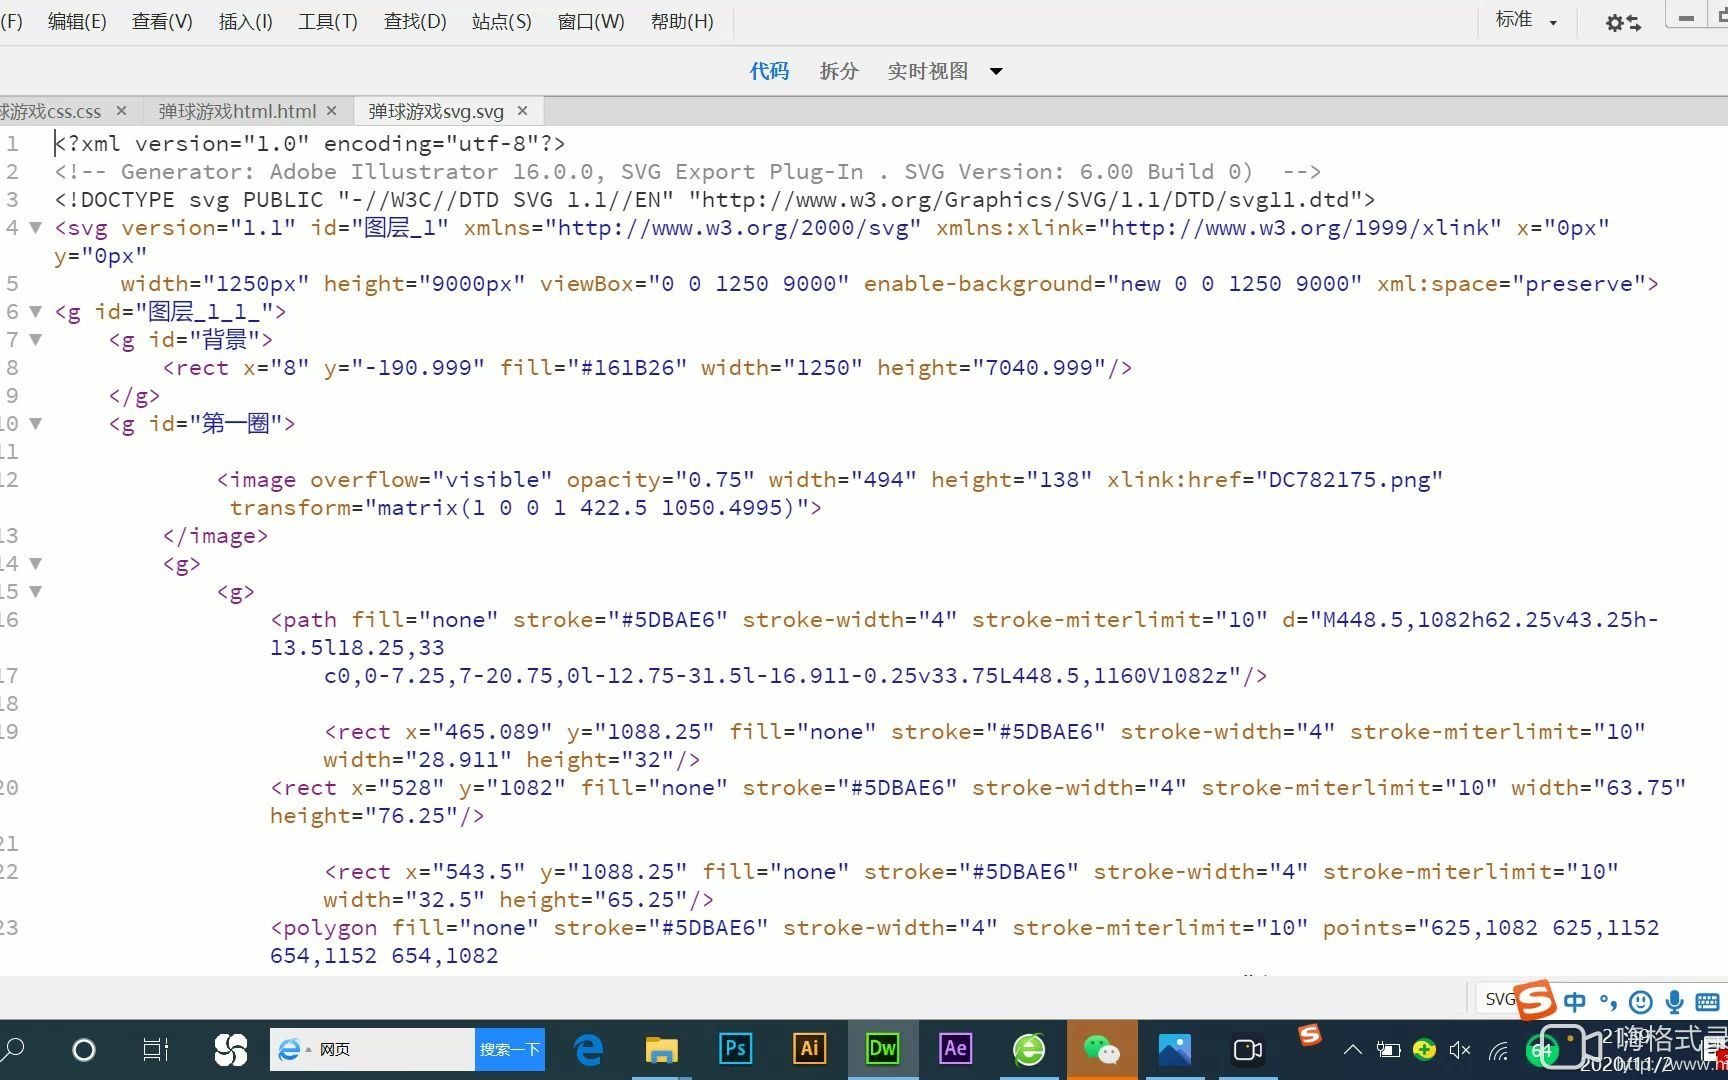The width and height of the screenshot is (1728, 1080).
Task: Click the camera recorder taskbar icon
Action: [1248, 1049]
